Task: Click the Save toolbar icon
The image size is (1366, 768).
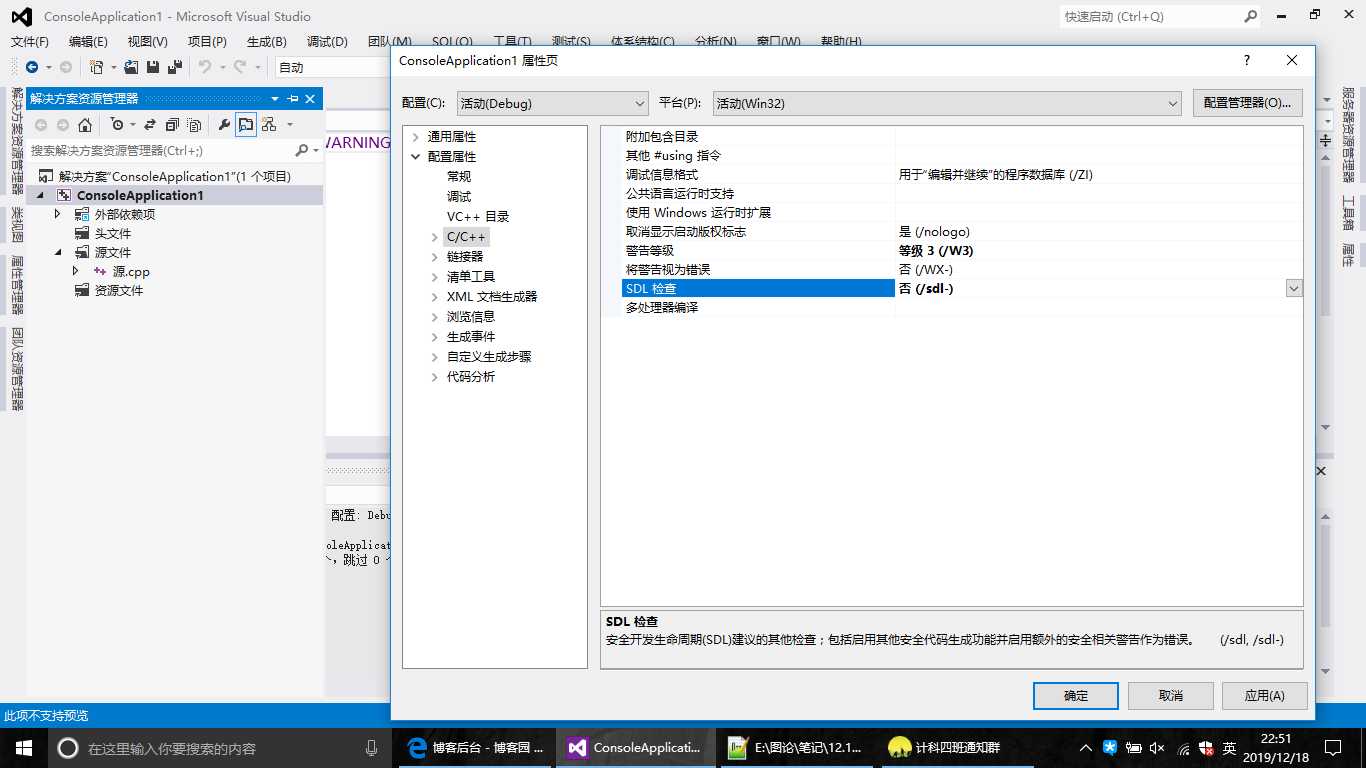Action: (x=153, y=67)
